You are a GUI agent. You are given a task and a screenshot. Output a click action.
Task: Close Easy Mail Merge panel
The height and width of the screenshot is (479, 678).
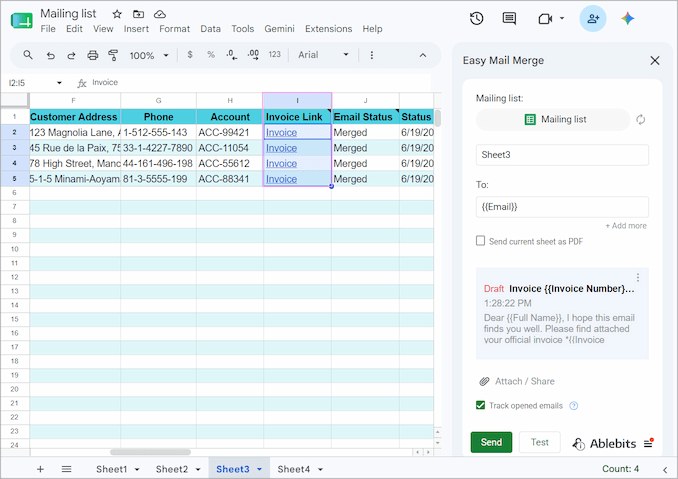click(x=655, y=61)
